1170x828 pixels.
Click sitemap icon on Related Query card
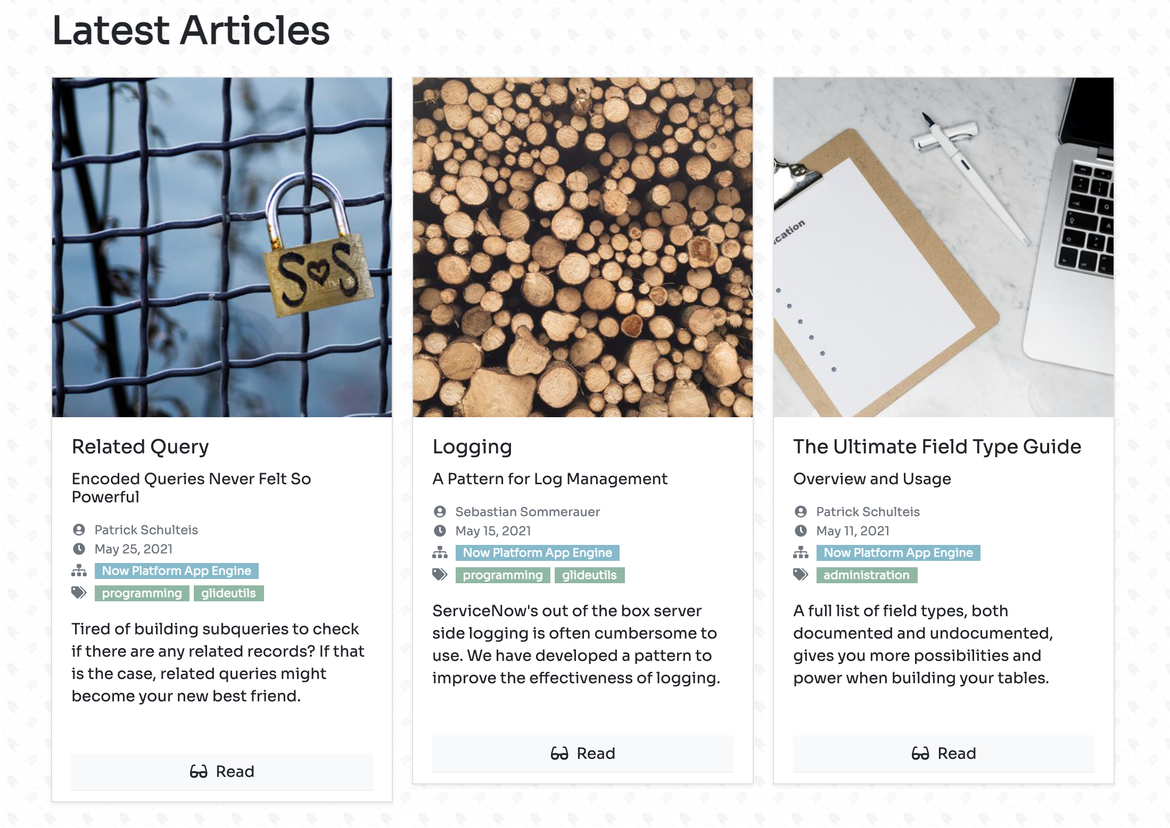pos(79,571)
